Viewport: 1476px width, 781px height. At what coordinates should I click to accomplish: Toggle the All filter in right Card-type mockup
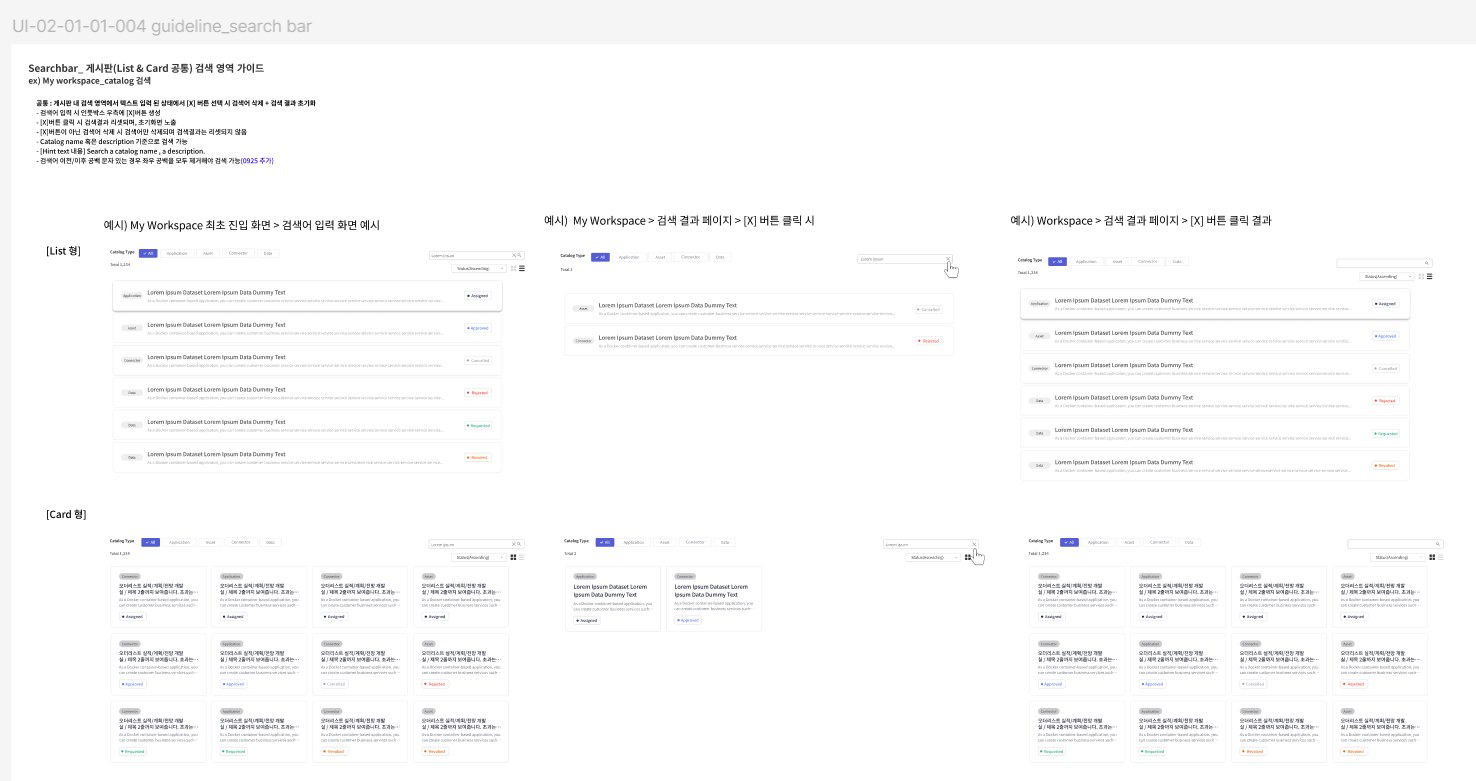[1069, 542]
